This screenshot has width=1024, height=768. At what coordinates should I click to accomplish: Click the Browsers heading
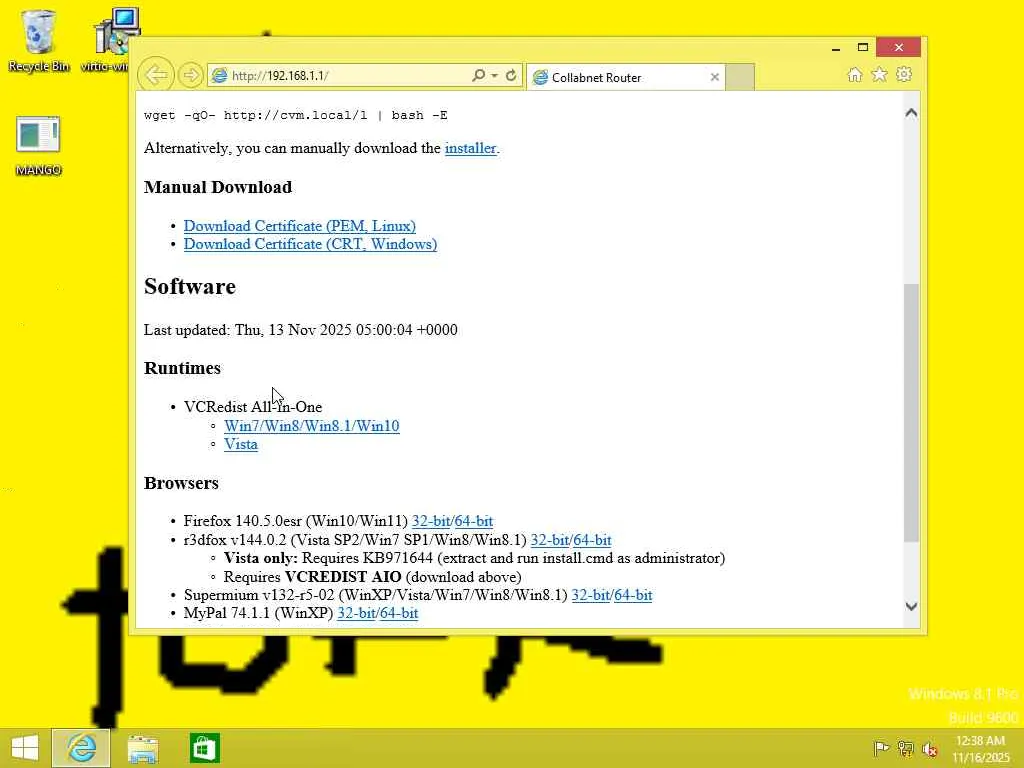(x=181, y=483)
